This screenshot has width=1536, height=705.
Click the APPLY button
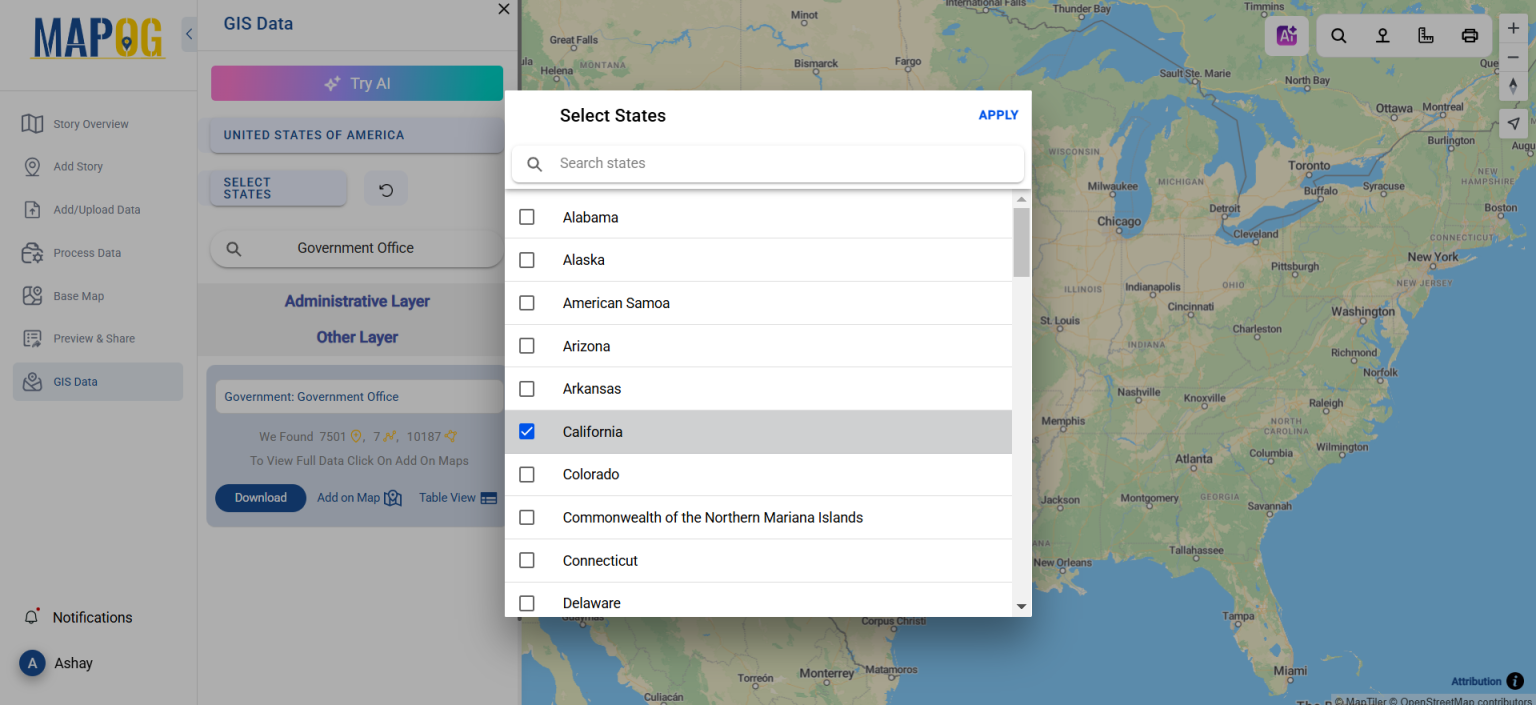pyautogui.click(x=998, y=114)
